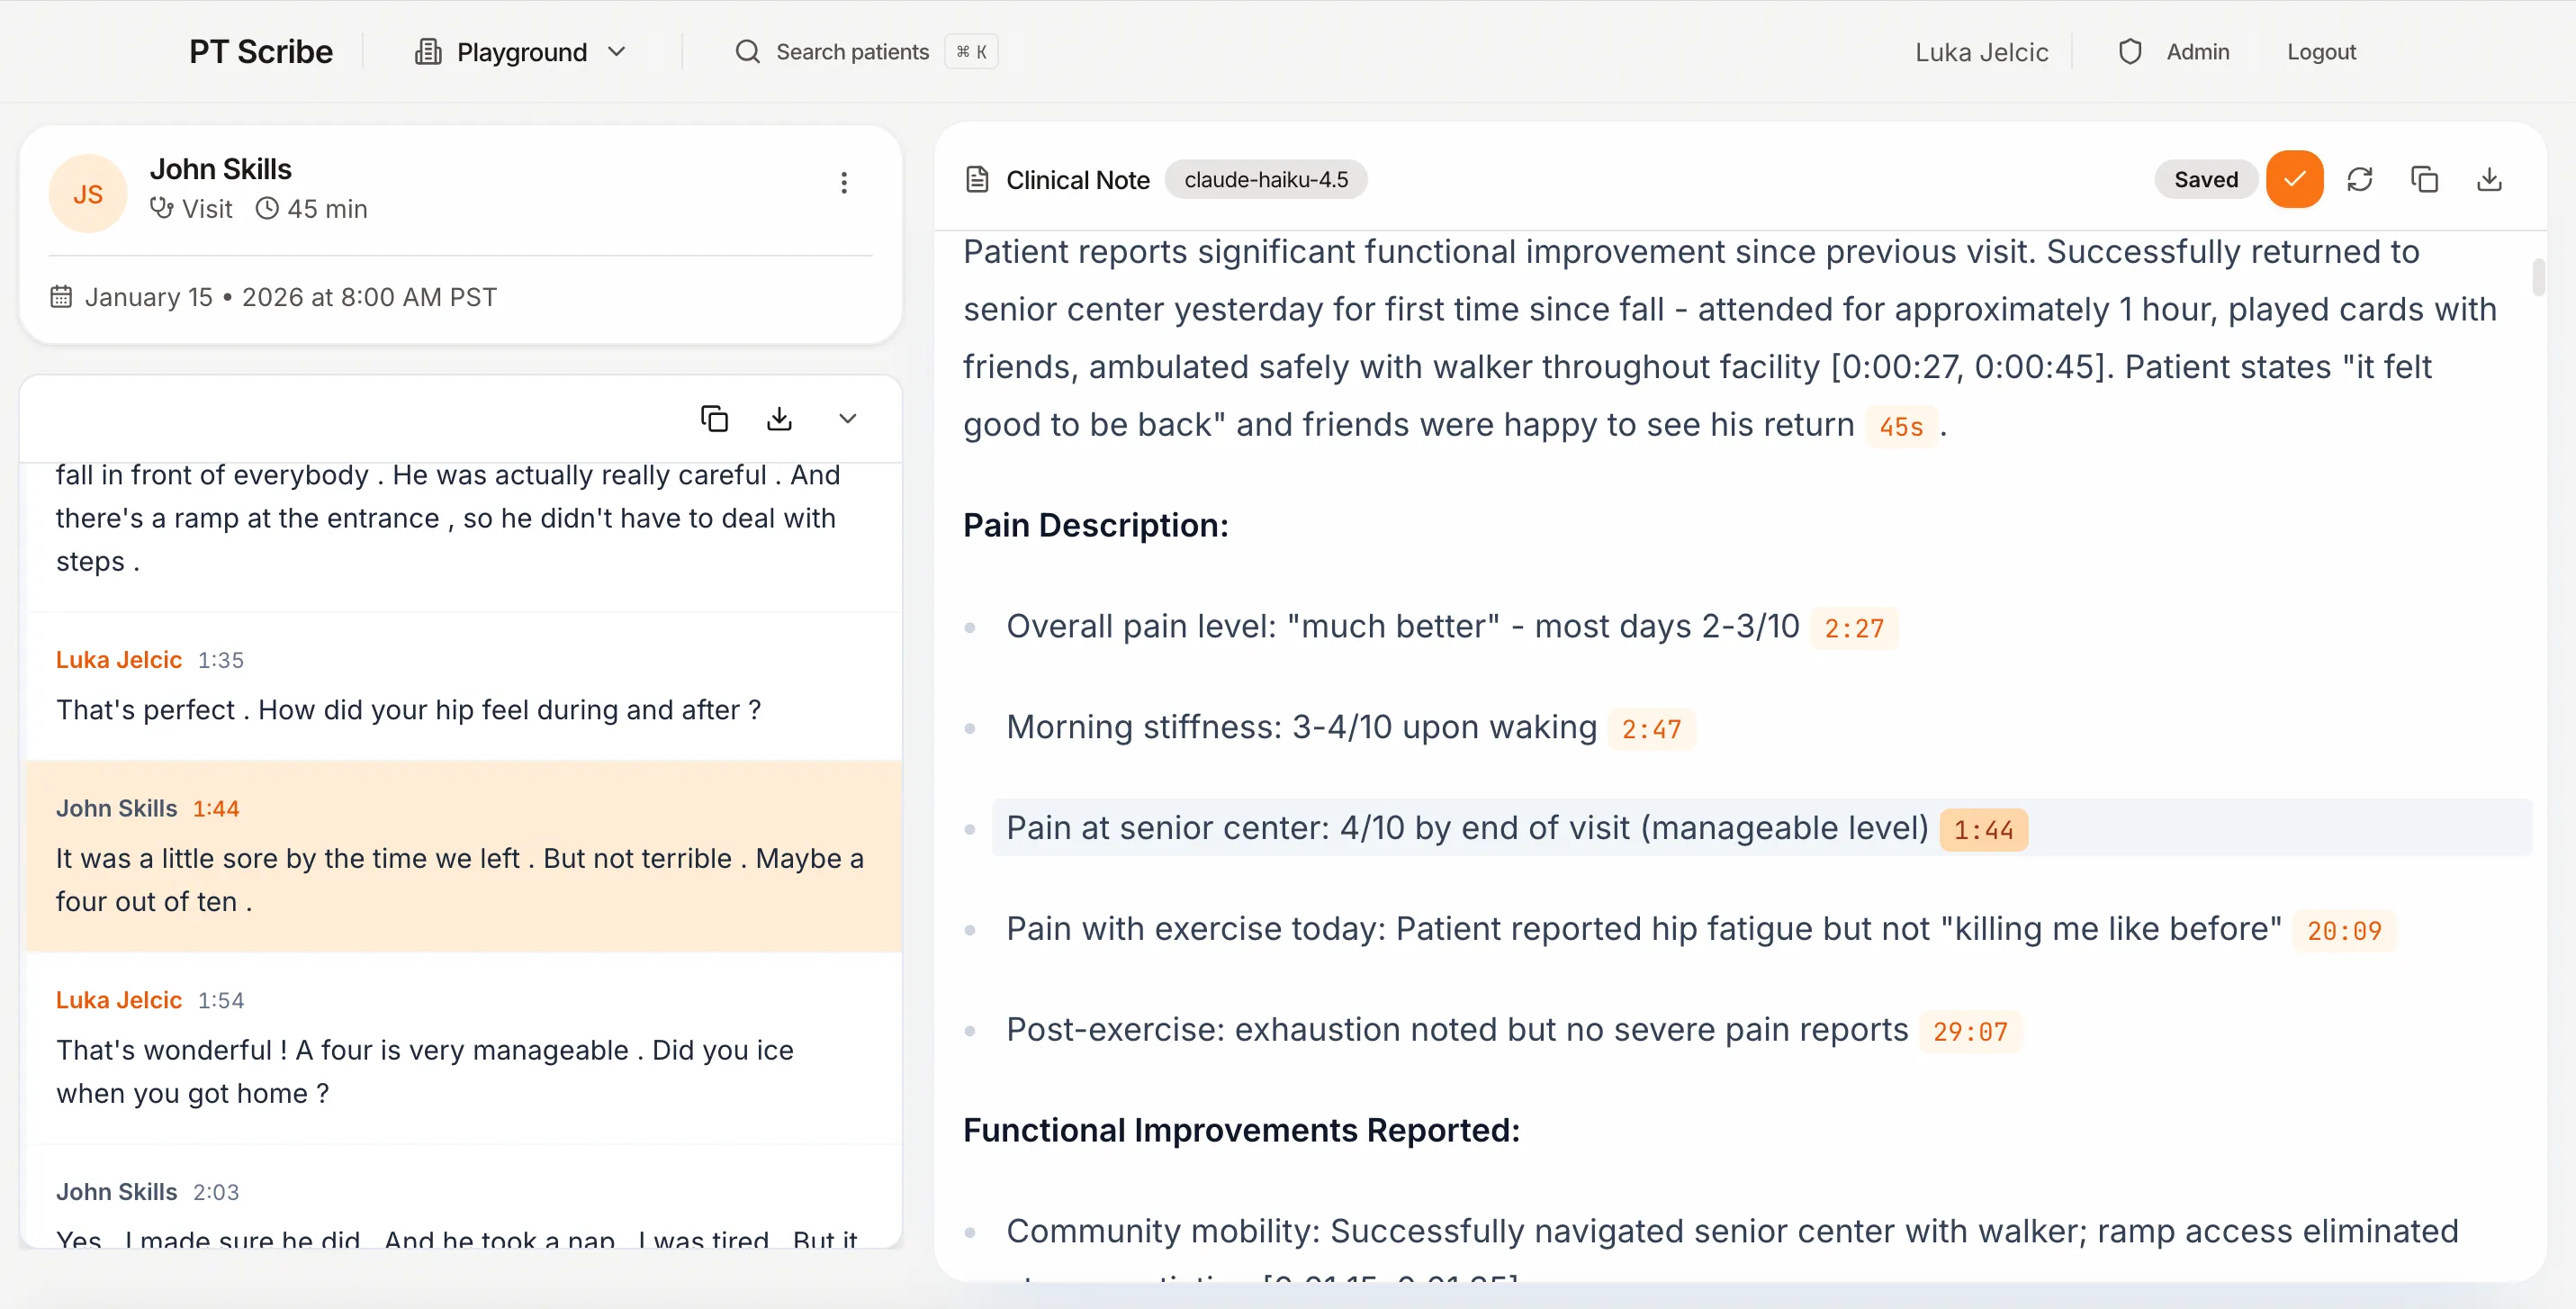This screenshot has height=1309, width=2576.
Task: Jump to the 2:27 timestamp citation
Action: click(1853, 629)
